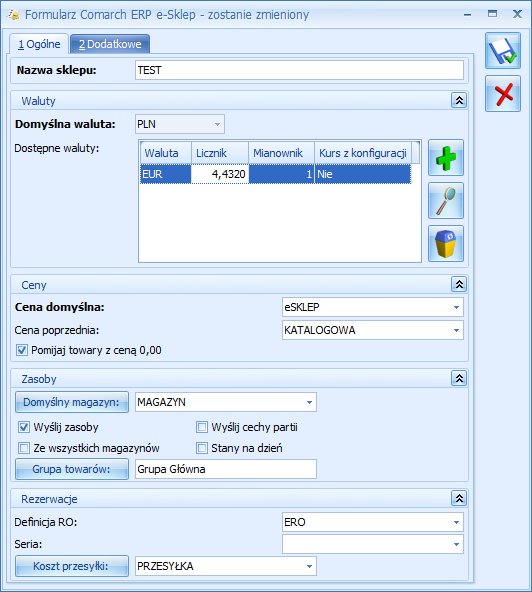
Task: Cancel changes with the red X icon
Action: coord(503,94)
